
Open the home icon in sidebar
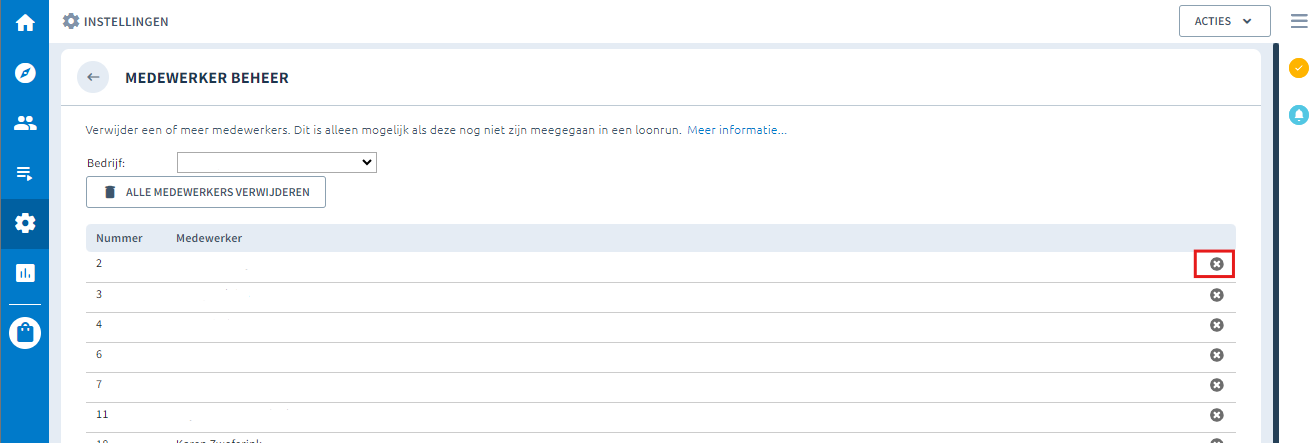click(25, 21)
